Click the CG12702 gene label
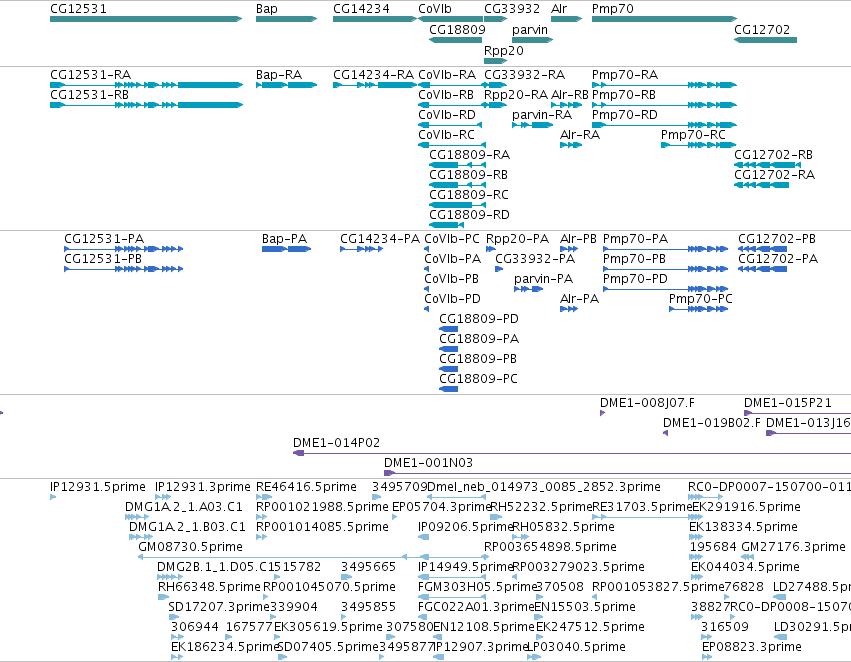The image size is (851, 662). click(x=762, y=29)
